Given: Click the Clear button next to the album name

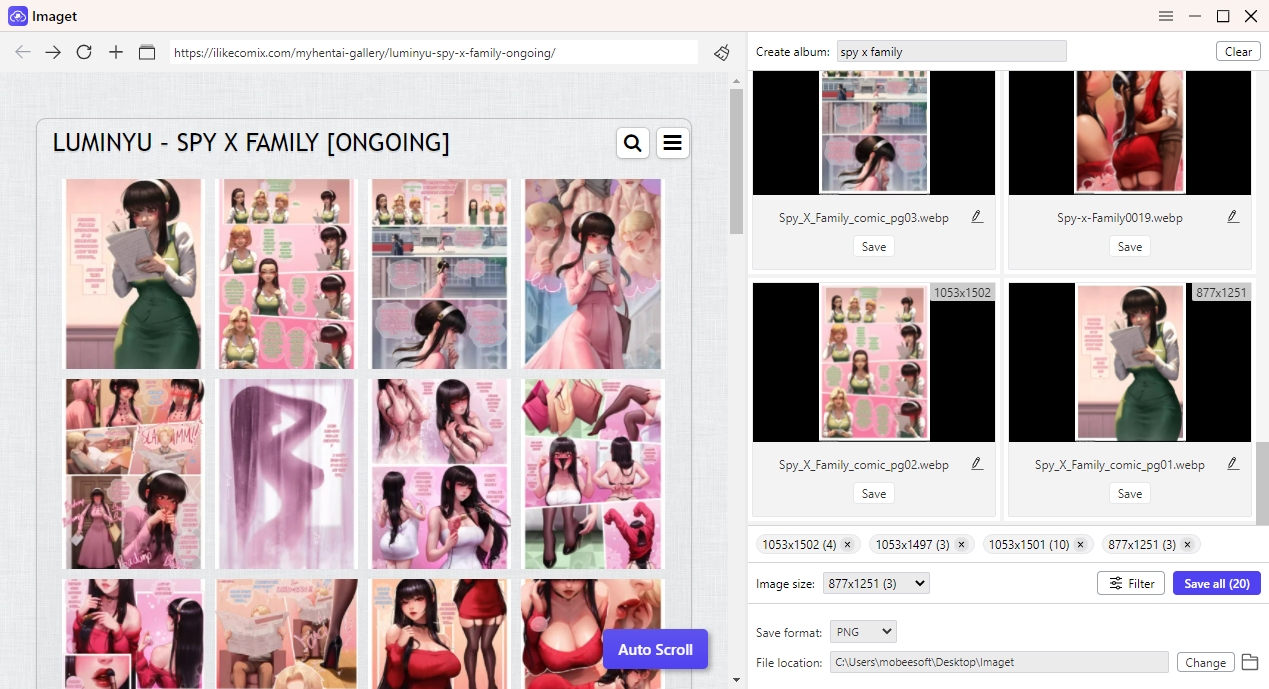Looking at the screenshot, I should (1238, 52).
